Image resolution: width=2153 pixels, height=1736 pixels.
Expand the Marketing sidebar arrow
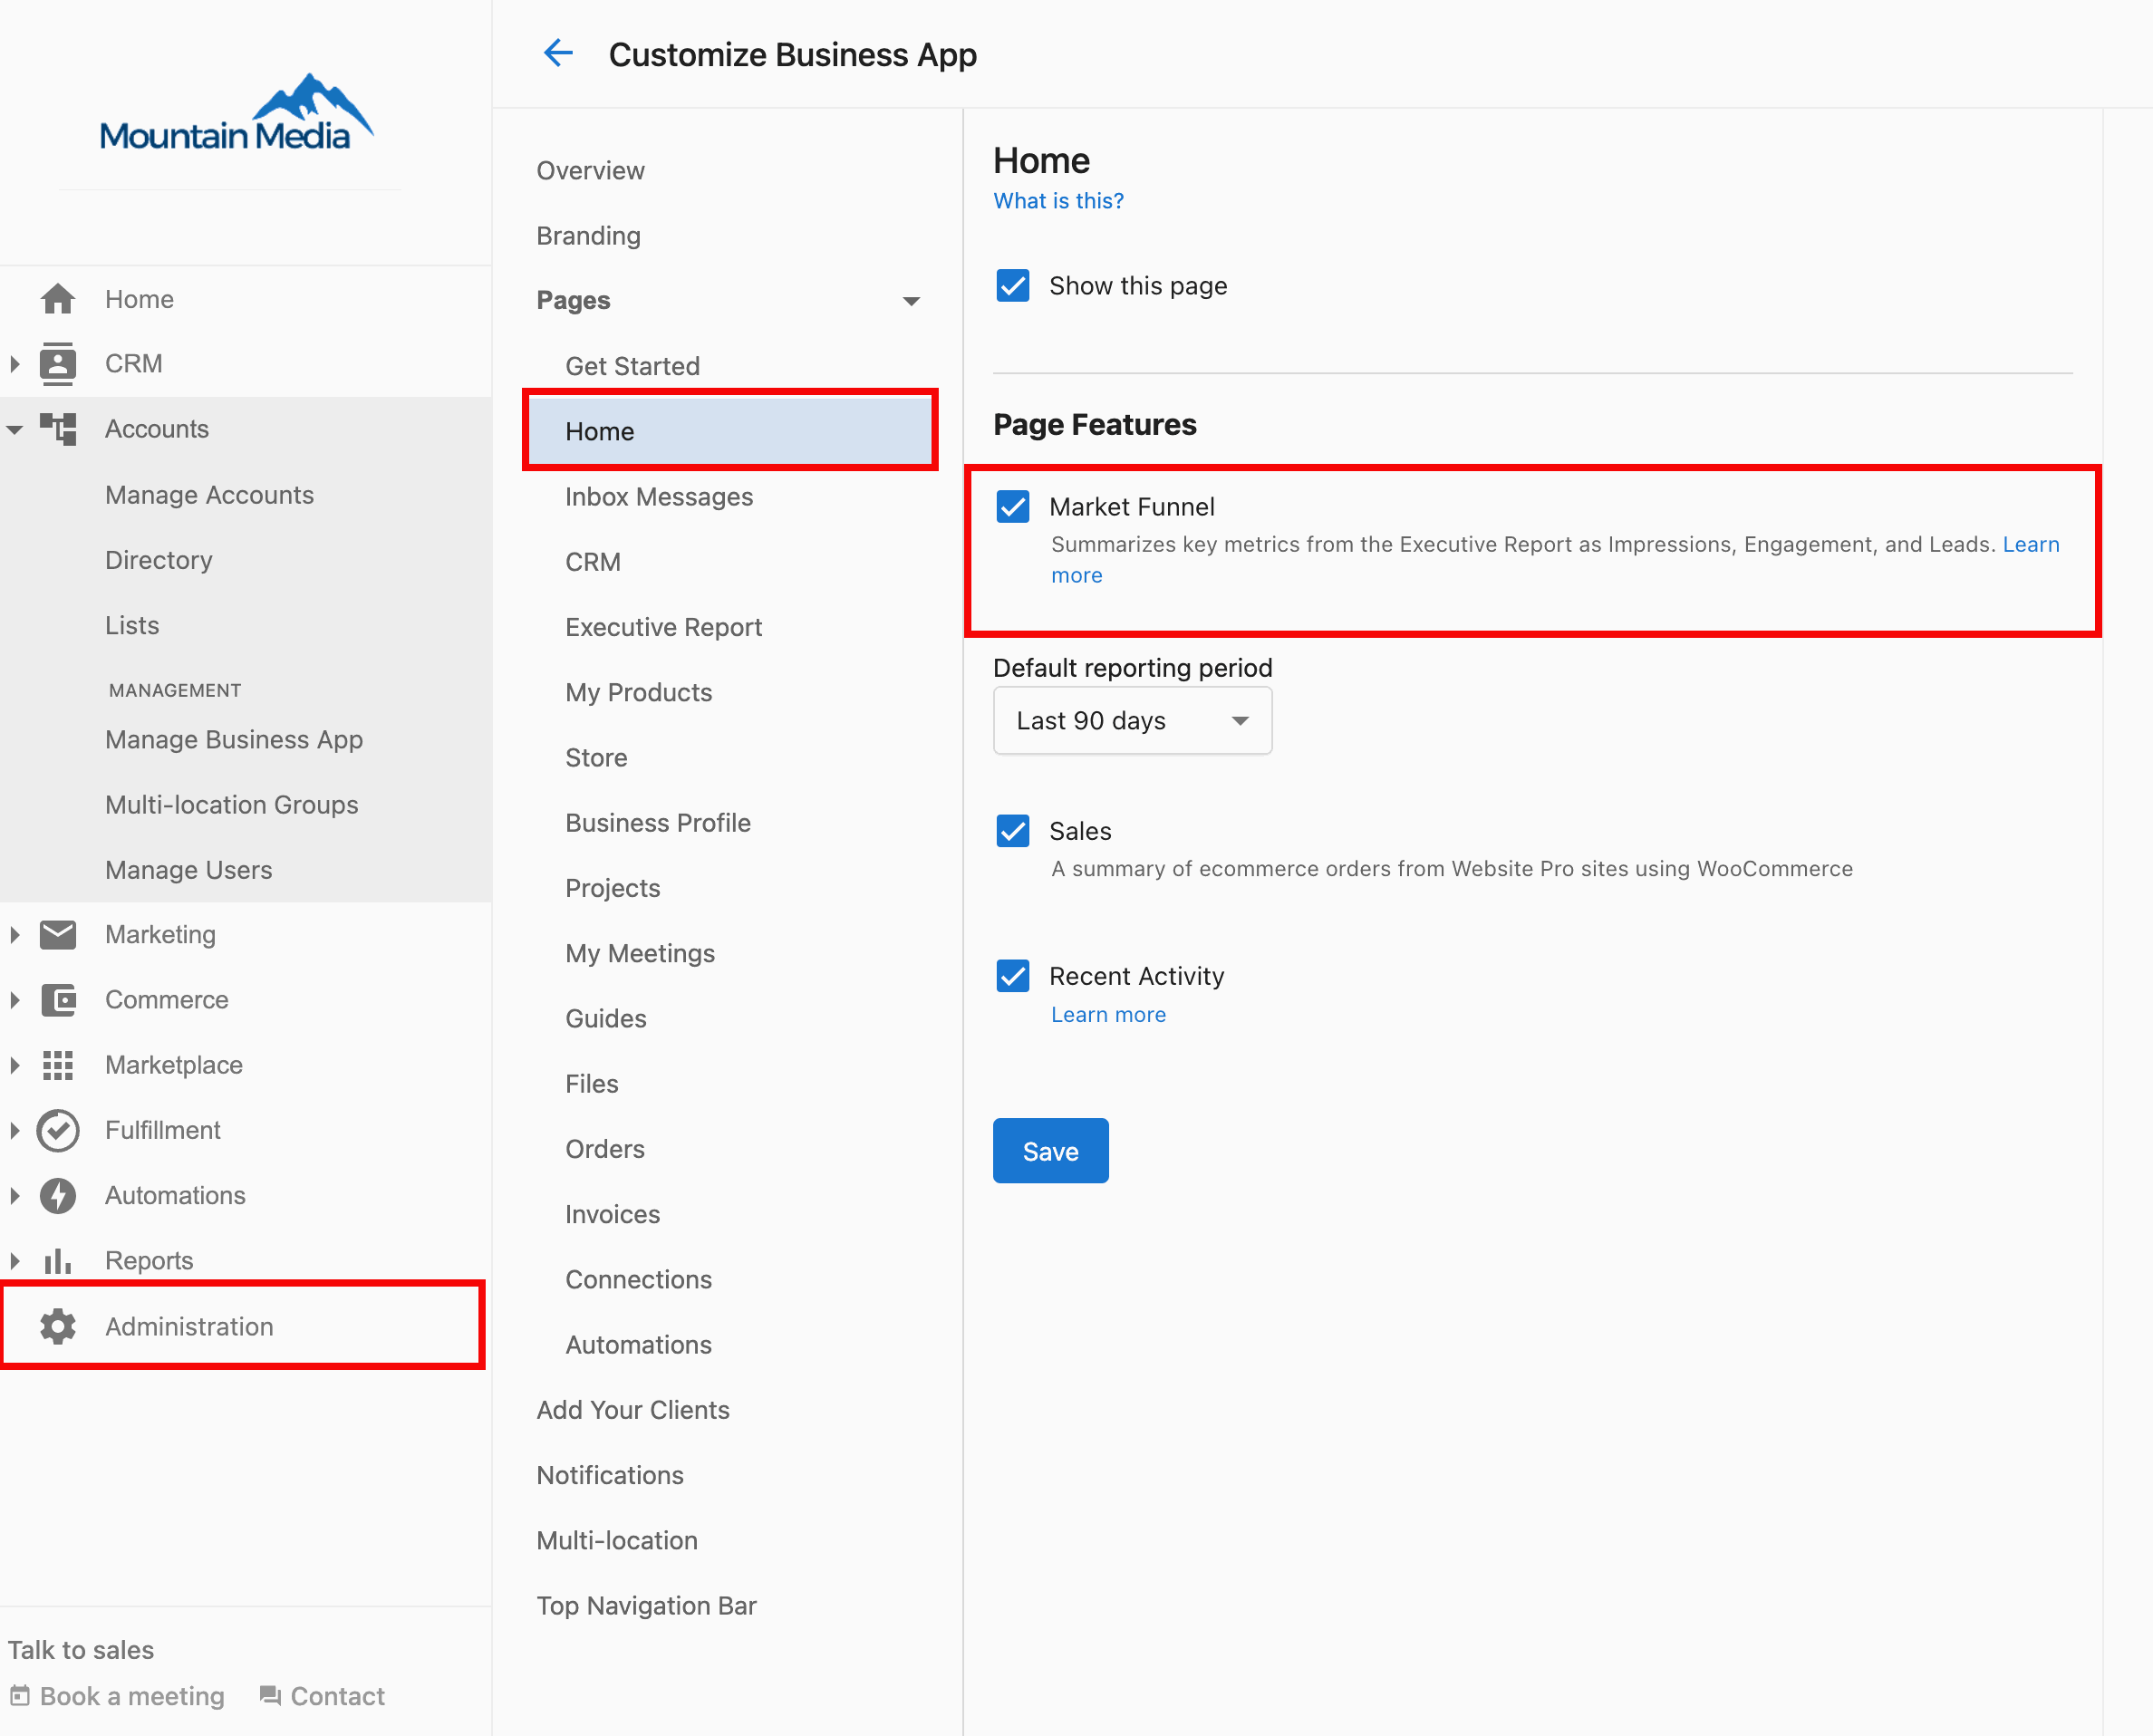tap(14, 934)
